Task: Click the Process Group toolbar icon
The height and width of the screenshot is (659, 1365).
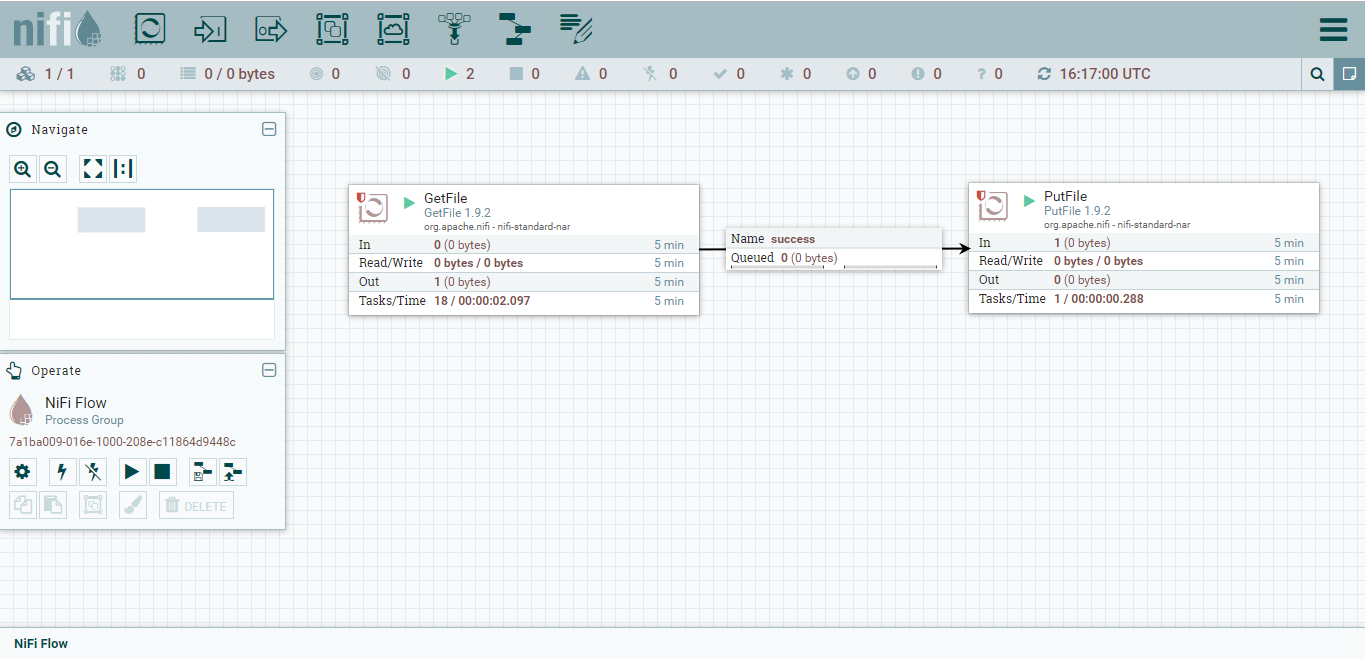Action: point(332,29)
